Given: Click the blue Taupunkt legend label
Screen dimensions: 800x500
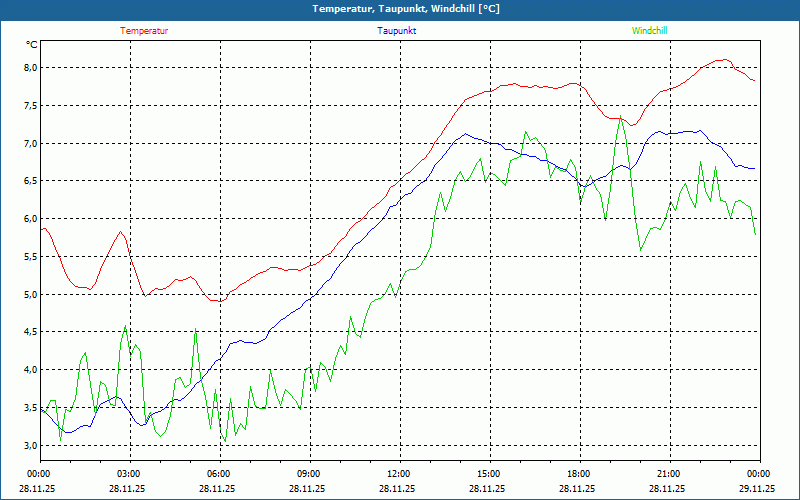Looking at the screenshot, I should pos(396,31).
